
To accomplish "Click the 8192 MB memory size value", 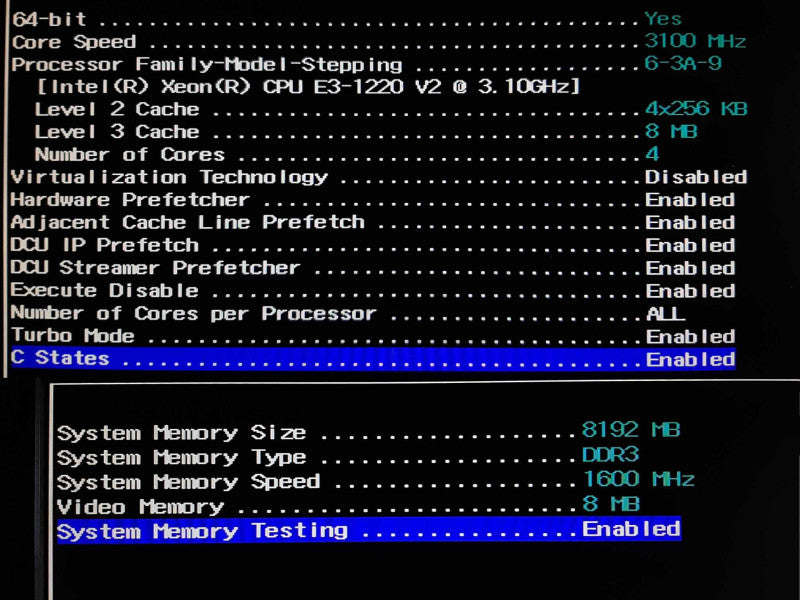I will point(631,429).
